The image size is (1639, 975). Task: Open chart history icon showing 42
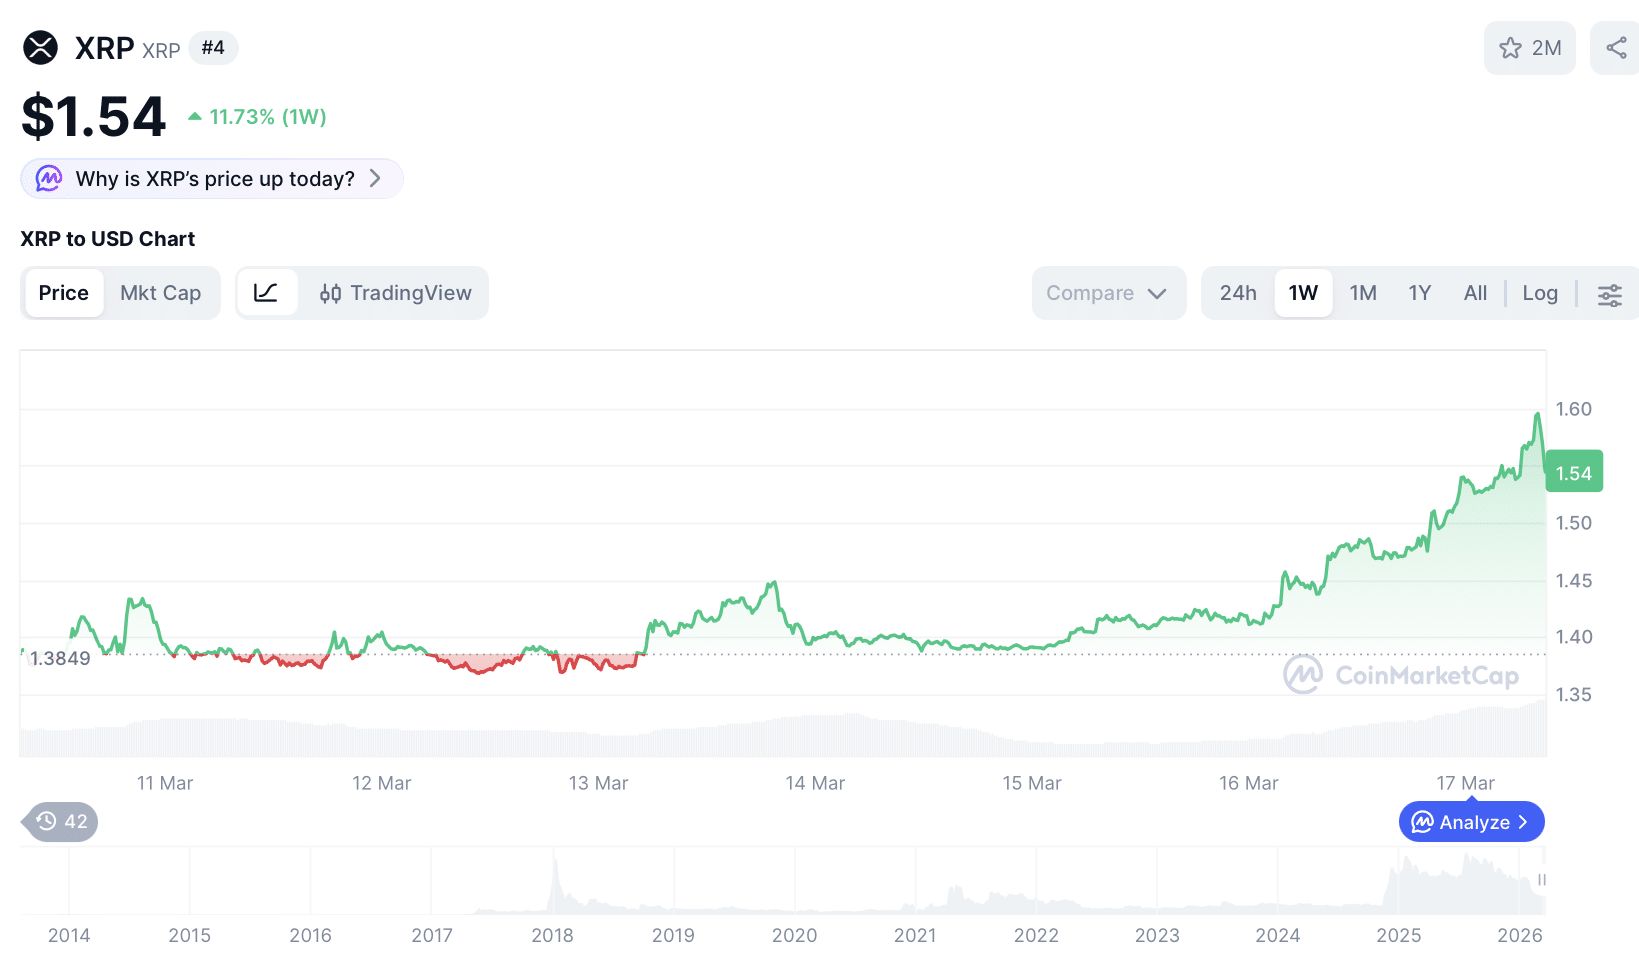coord(58,821)
